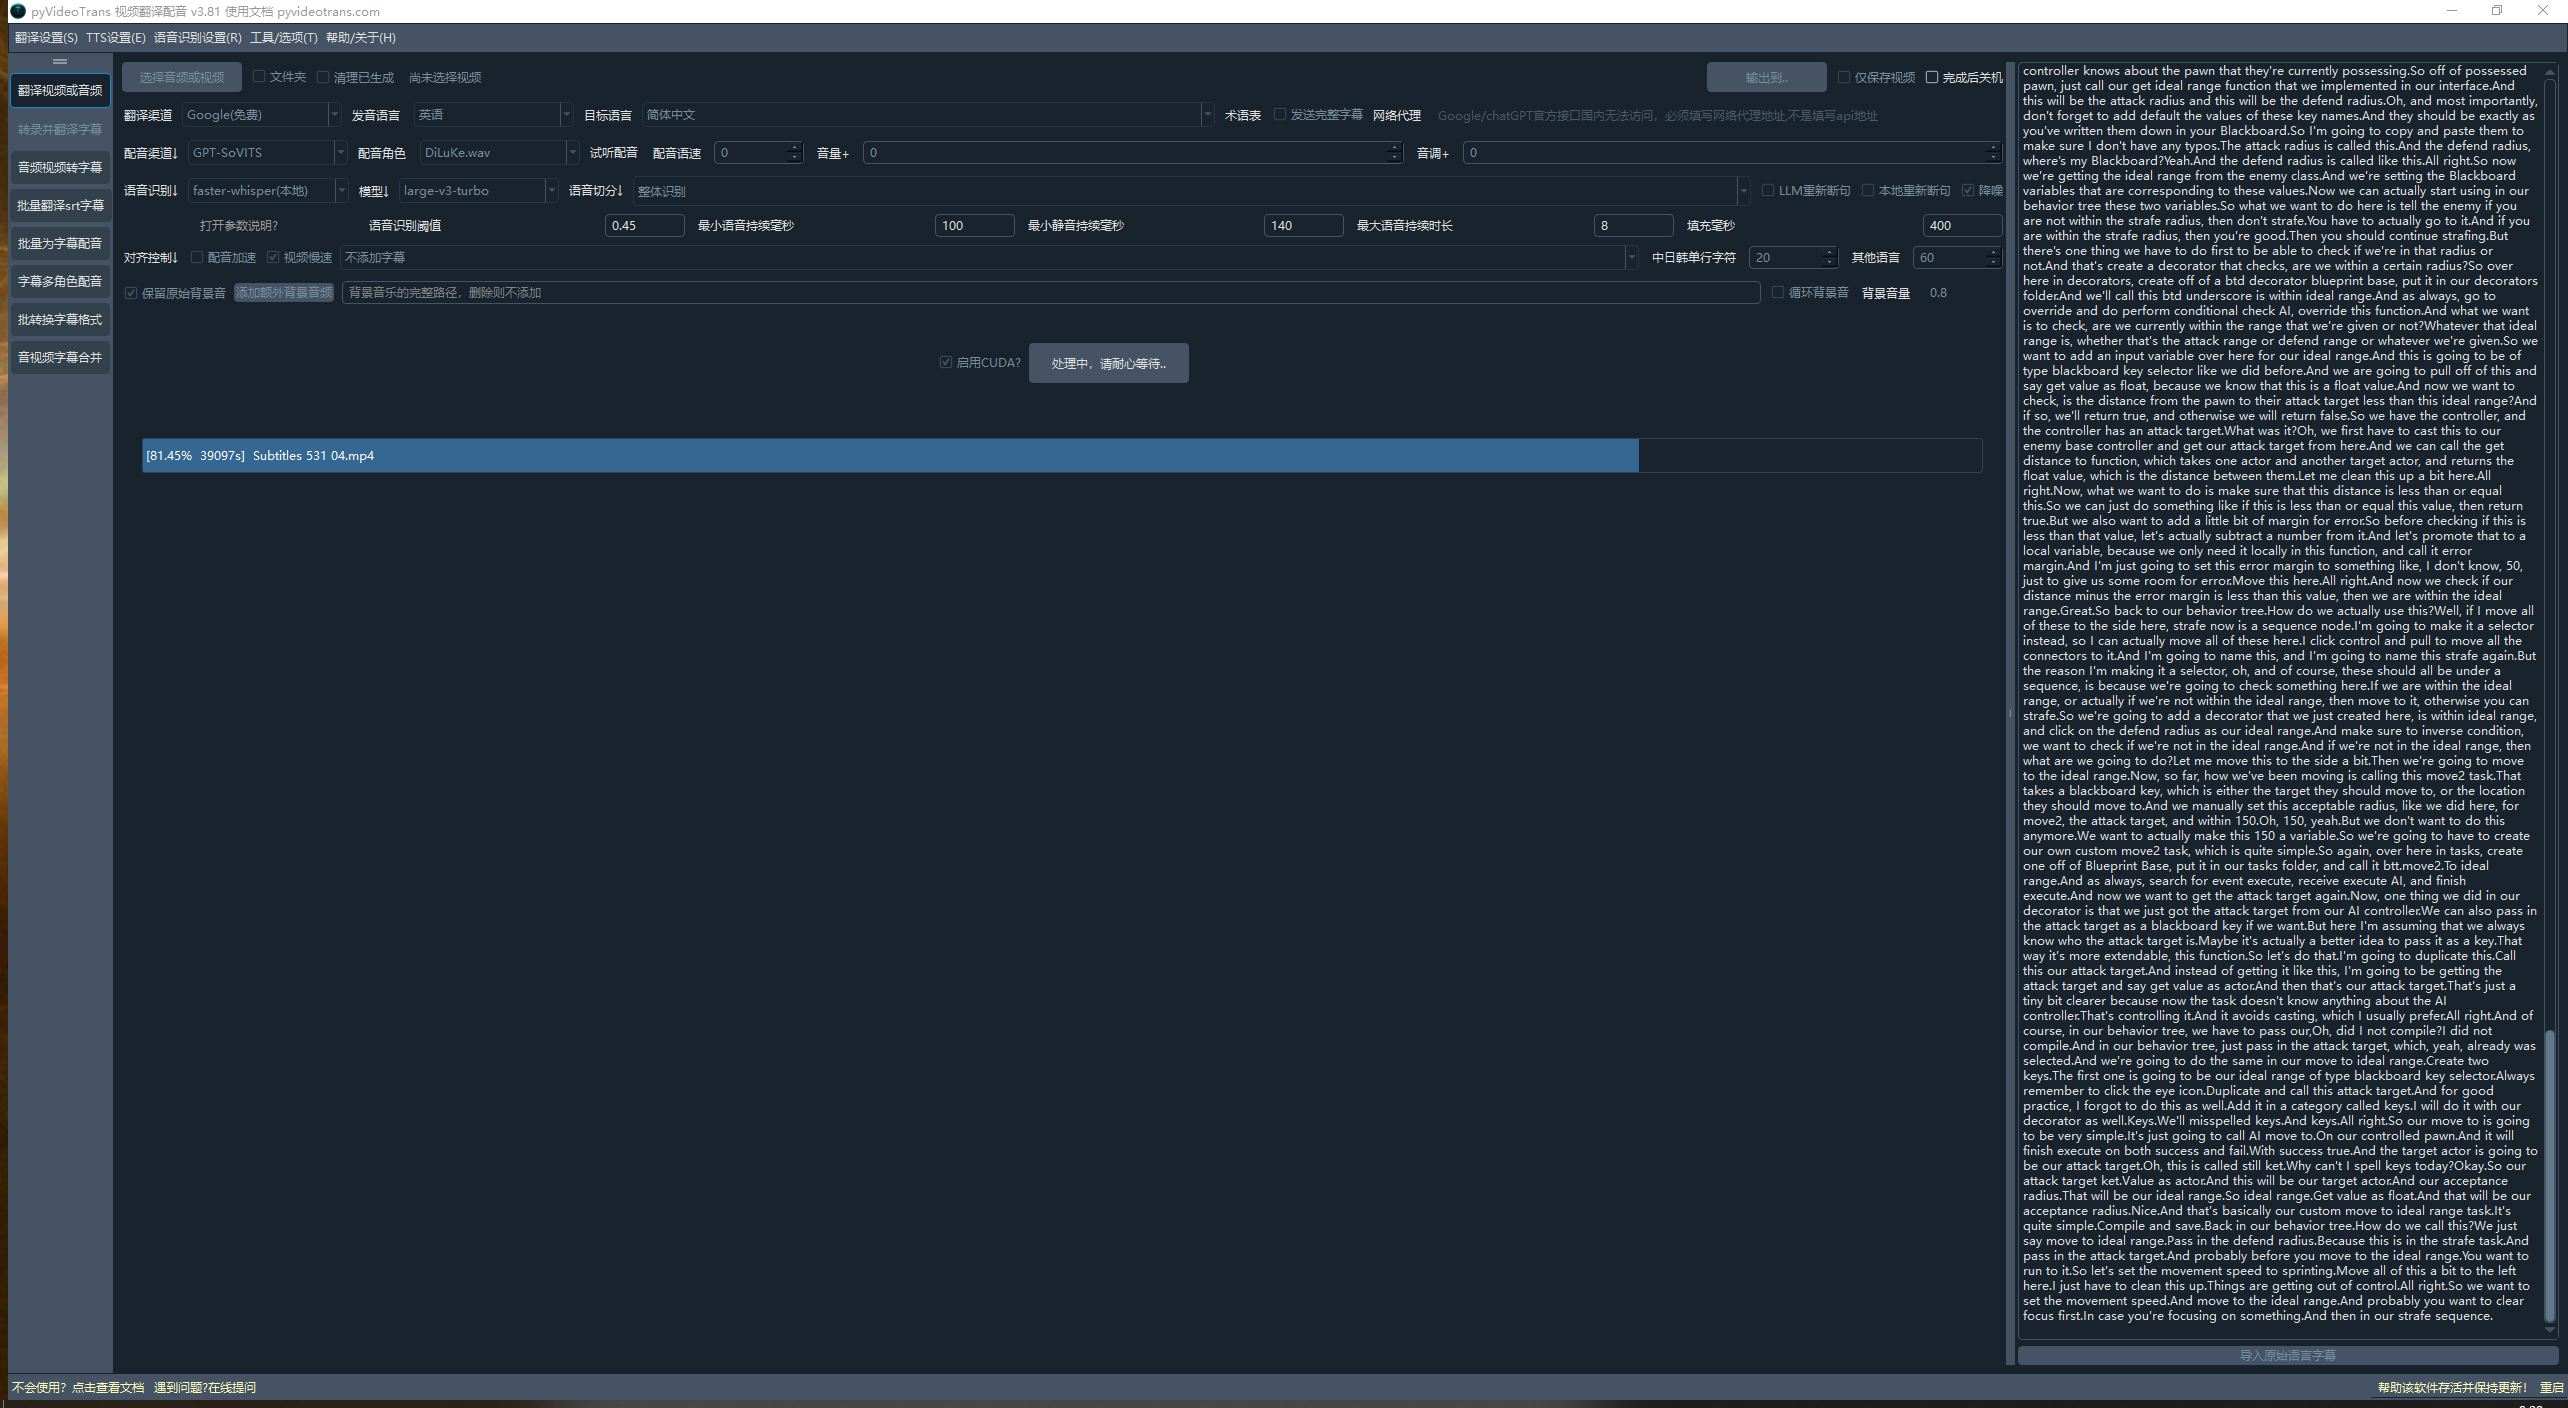Toggle the 完成后关机 checkbox
2568x1408 pixels.
coord(1932,77)
